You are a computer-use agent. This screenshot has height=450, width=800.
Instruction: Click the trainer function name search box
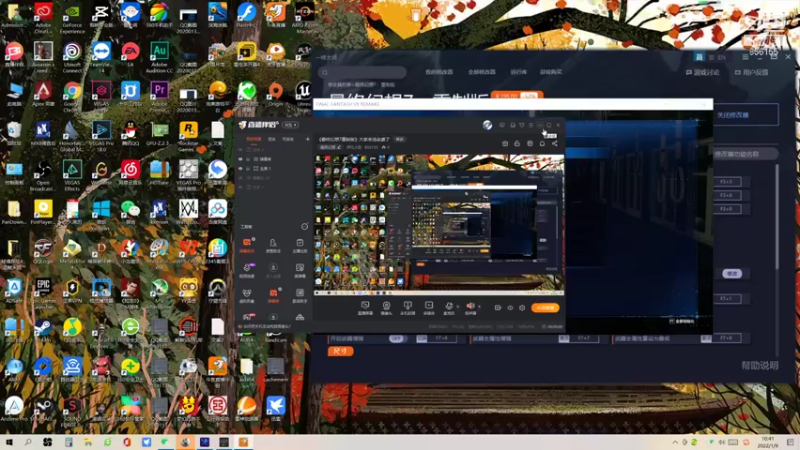coord(745,154)
